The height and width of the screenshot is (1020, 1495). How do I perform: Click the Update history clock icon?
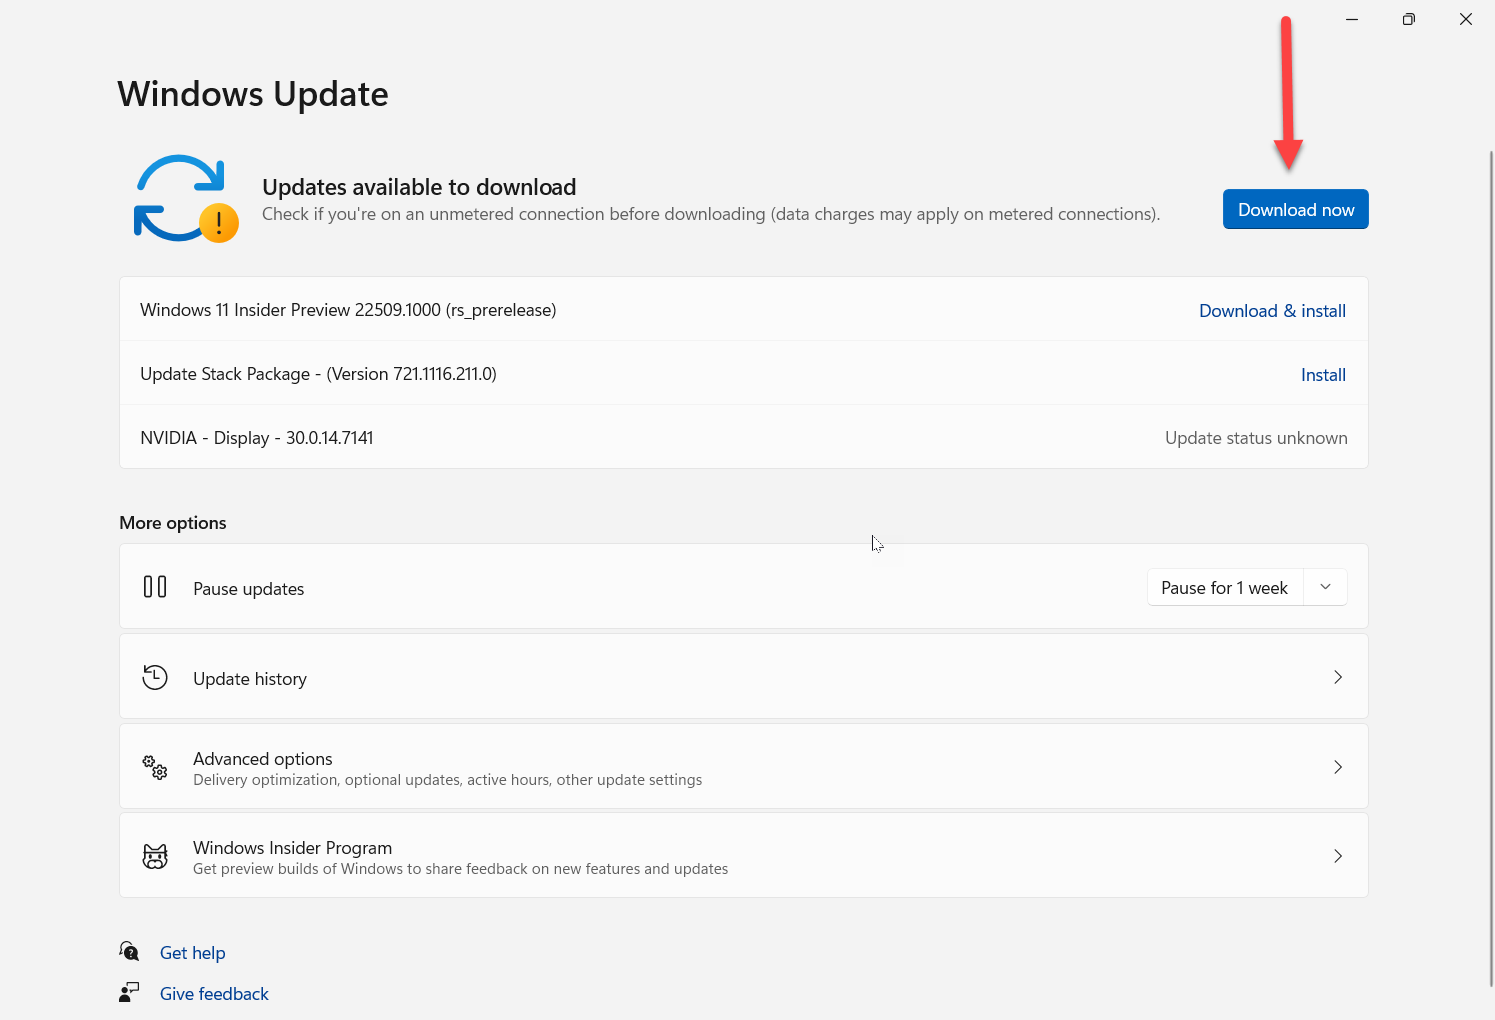click(x=155, y=677)
